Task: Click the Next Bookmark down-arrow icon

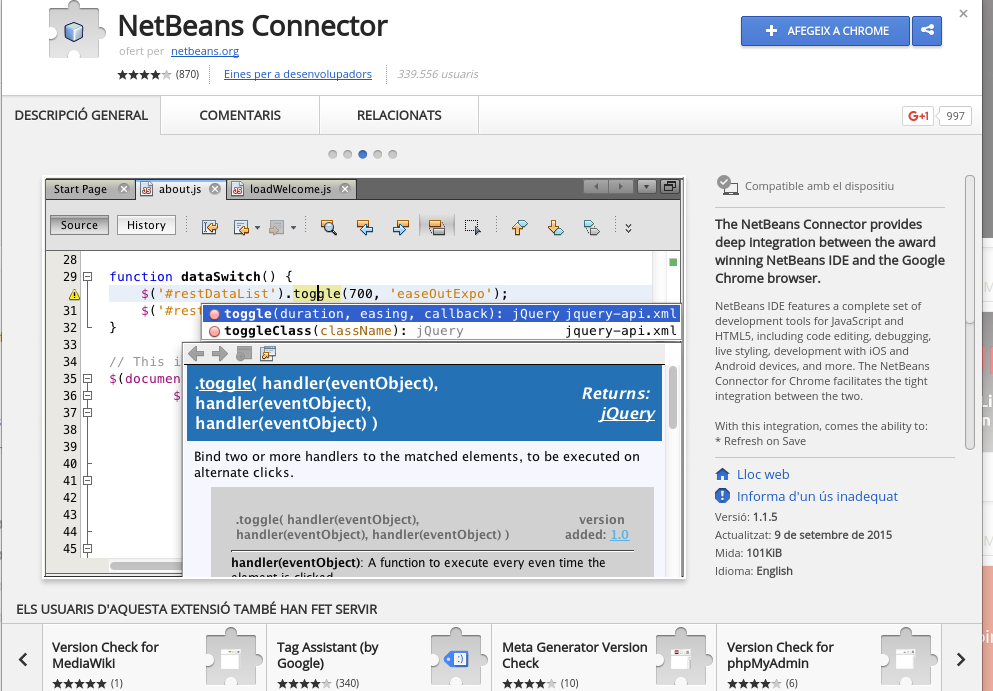Action: pos(555,227)
